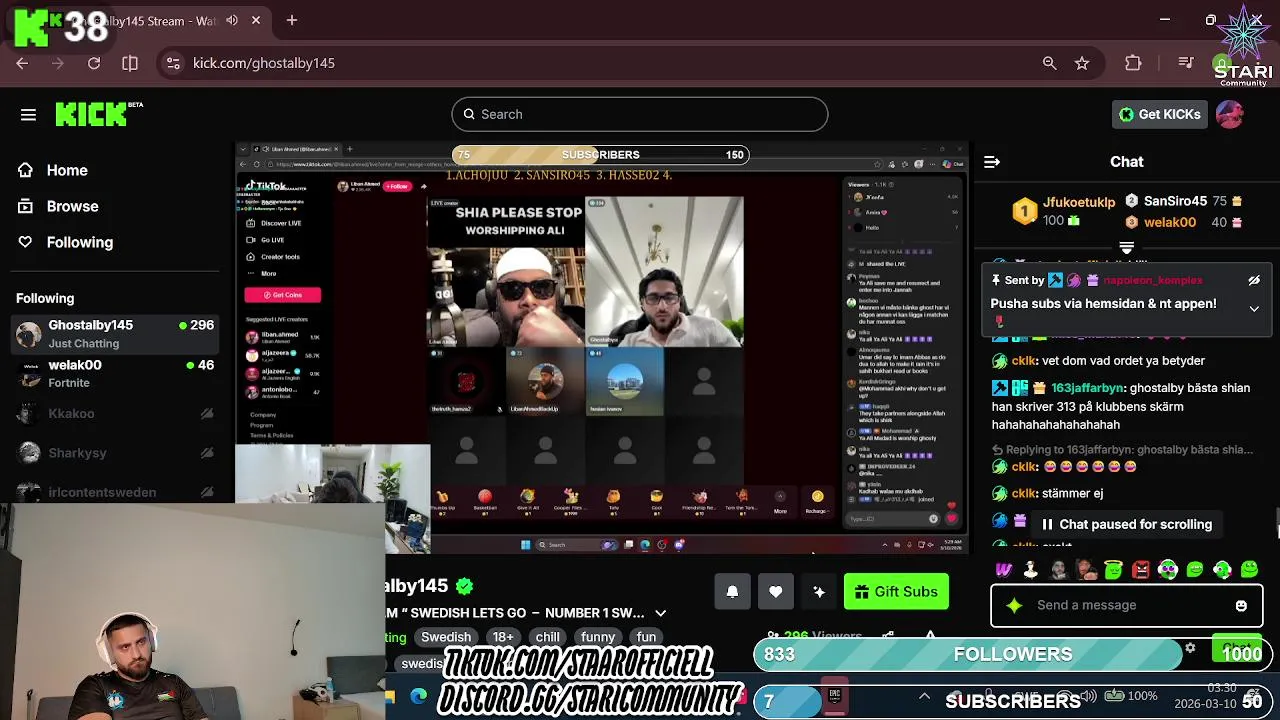Click the red angry face emote

1141,570
